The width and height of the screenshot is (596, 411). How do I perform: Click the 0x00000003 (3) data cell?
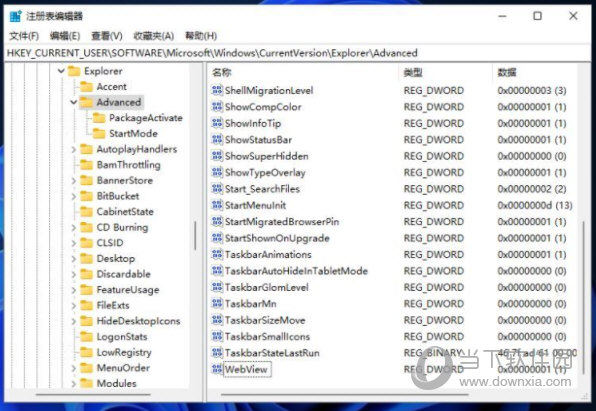532,90
